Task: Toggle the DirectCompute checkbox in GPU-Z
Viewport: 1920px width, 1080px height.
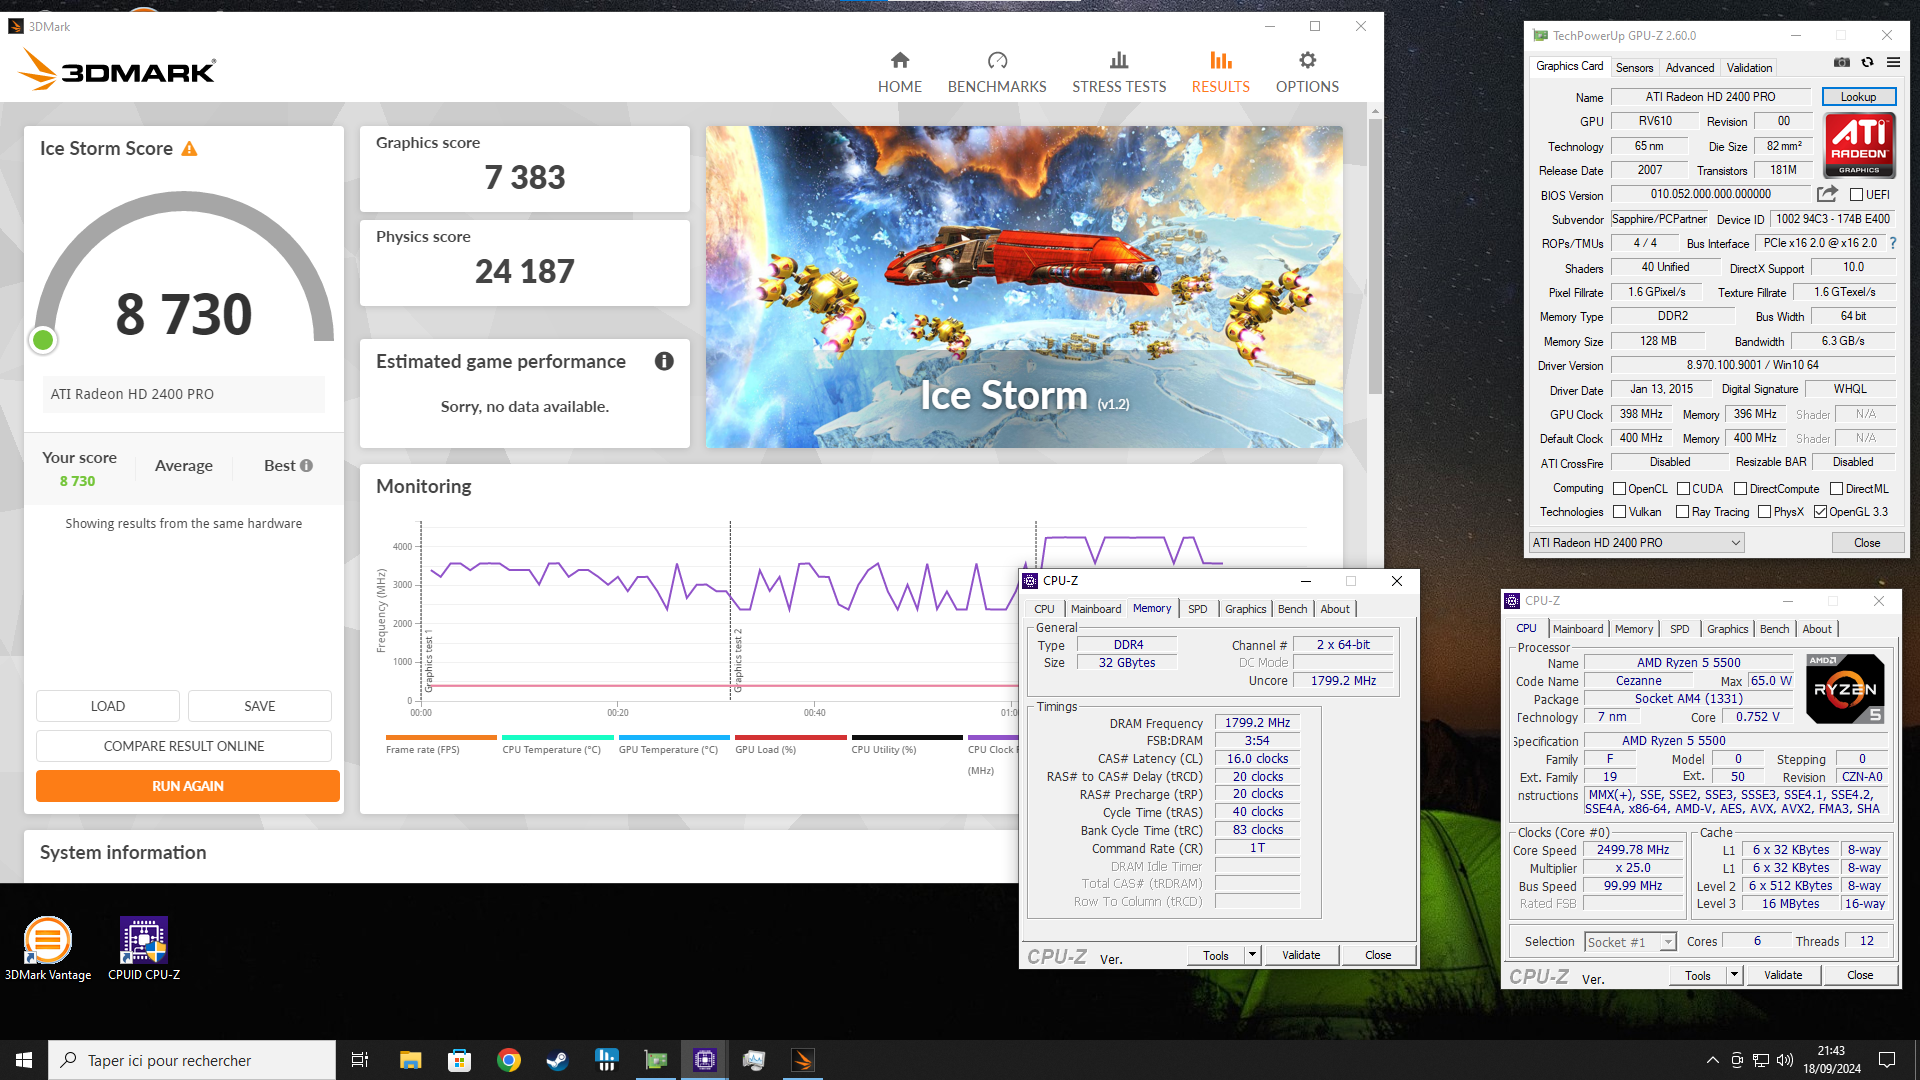Action: 1740,489
